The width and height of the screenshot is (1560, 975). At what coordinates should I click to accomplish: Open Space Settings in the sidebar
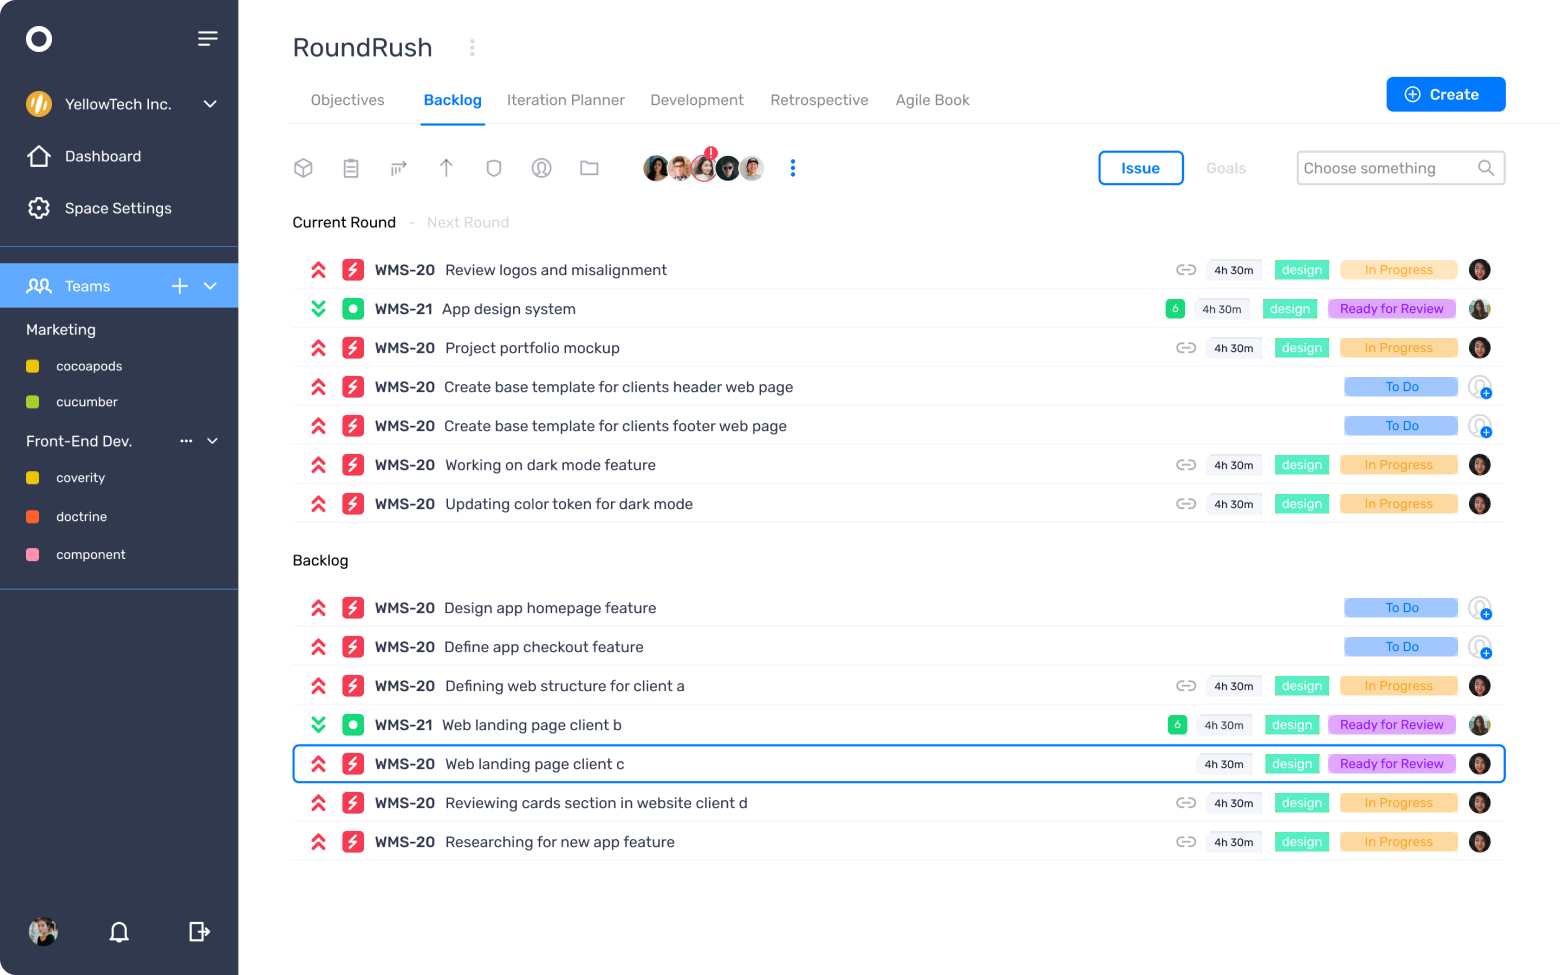(x=117, y=208)
